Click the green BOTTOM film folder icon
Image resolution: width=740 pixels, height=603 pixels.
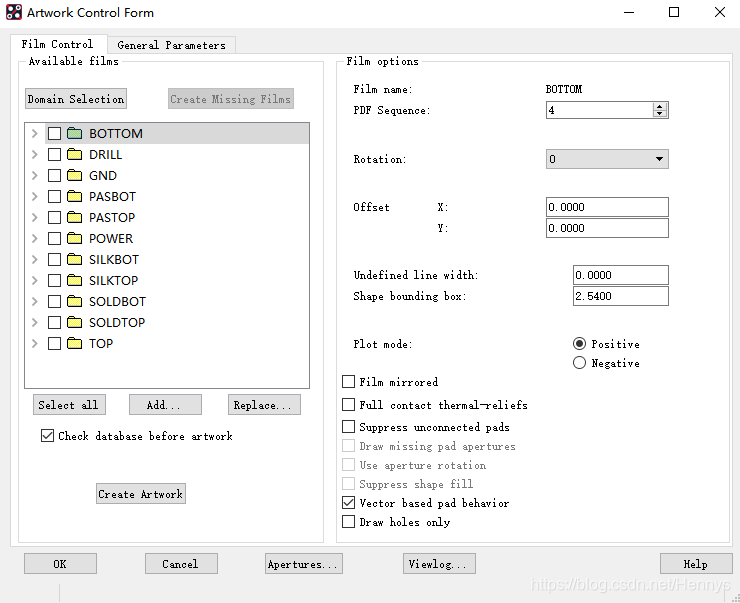pos(74,133)
